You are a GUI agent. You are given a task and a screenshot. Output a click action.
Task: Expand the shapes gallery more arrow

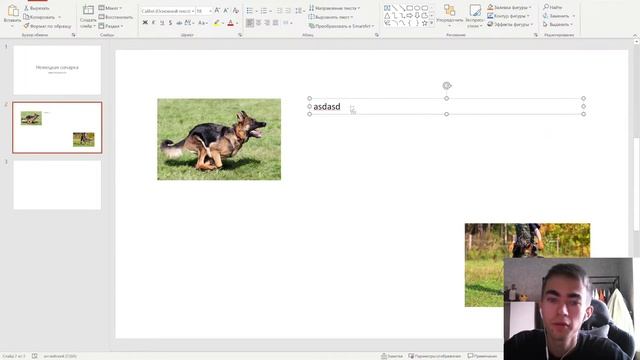(431, 24)
